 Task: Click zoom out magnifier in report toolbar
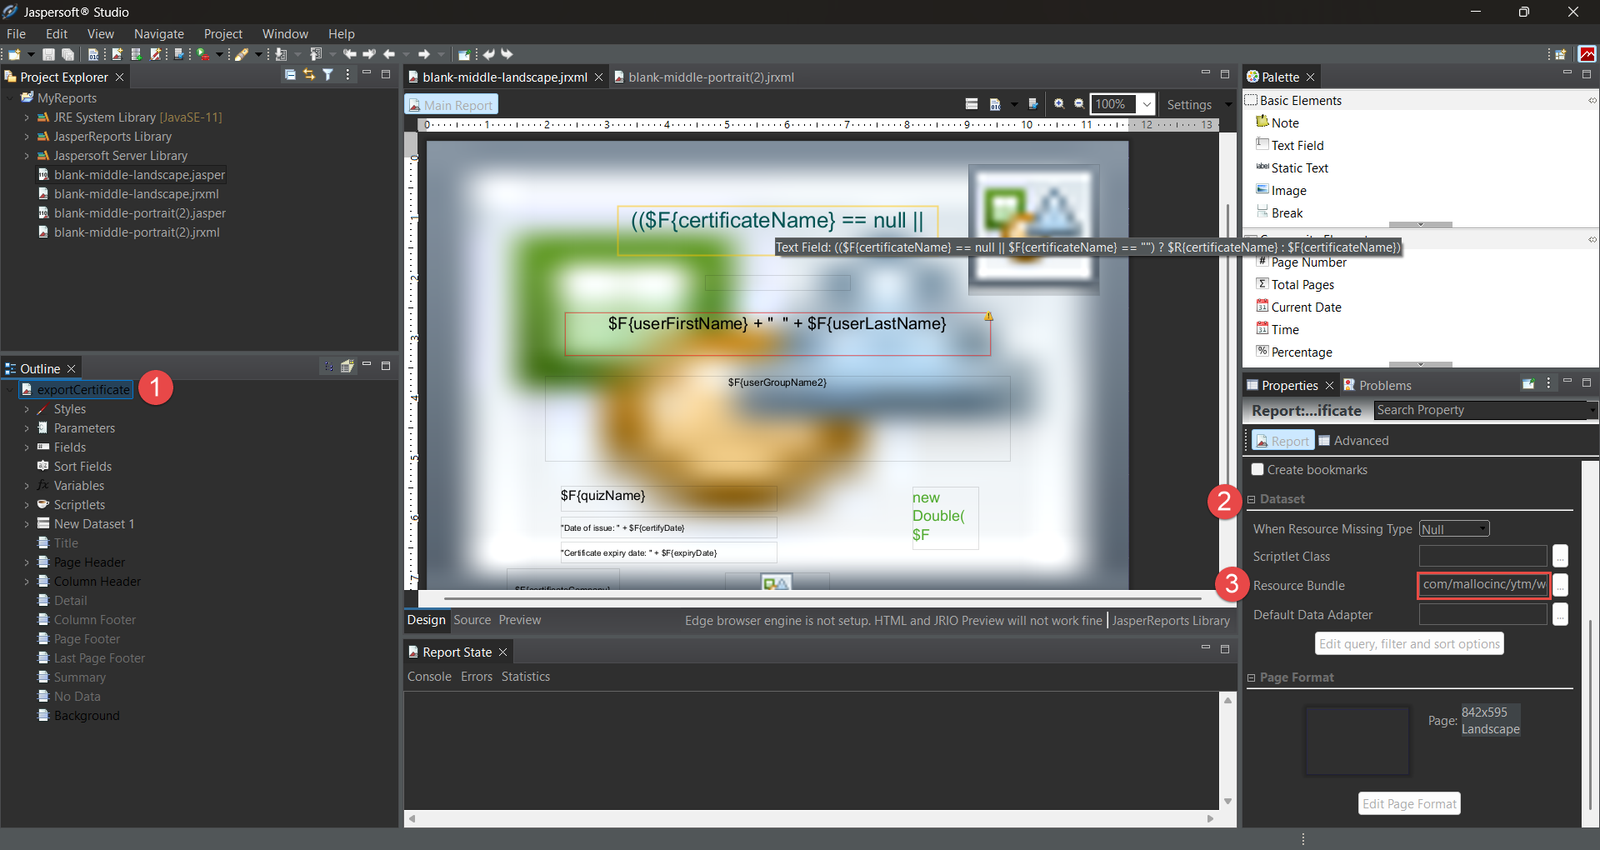coord(1079,104)
